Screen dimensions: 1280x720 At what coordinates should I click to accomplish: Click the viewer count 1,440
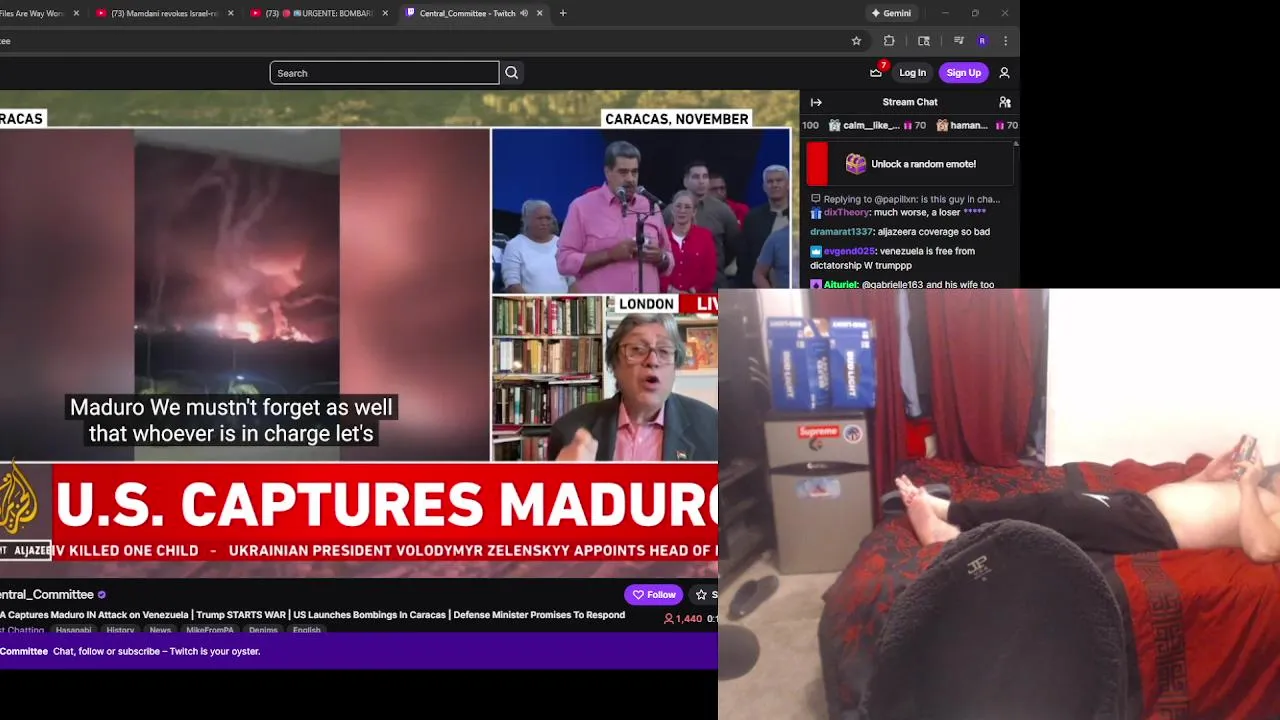[683, 619]
